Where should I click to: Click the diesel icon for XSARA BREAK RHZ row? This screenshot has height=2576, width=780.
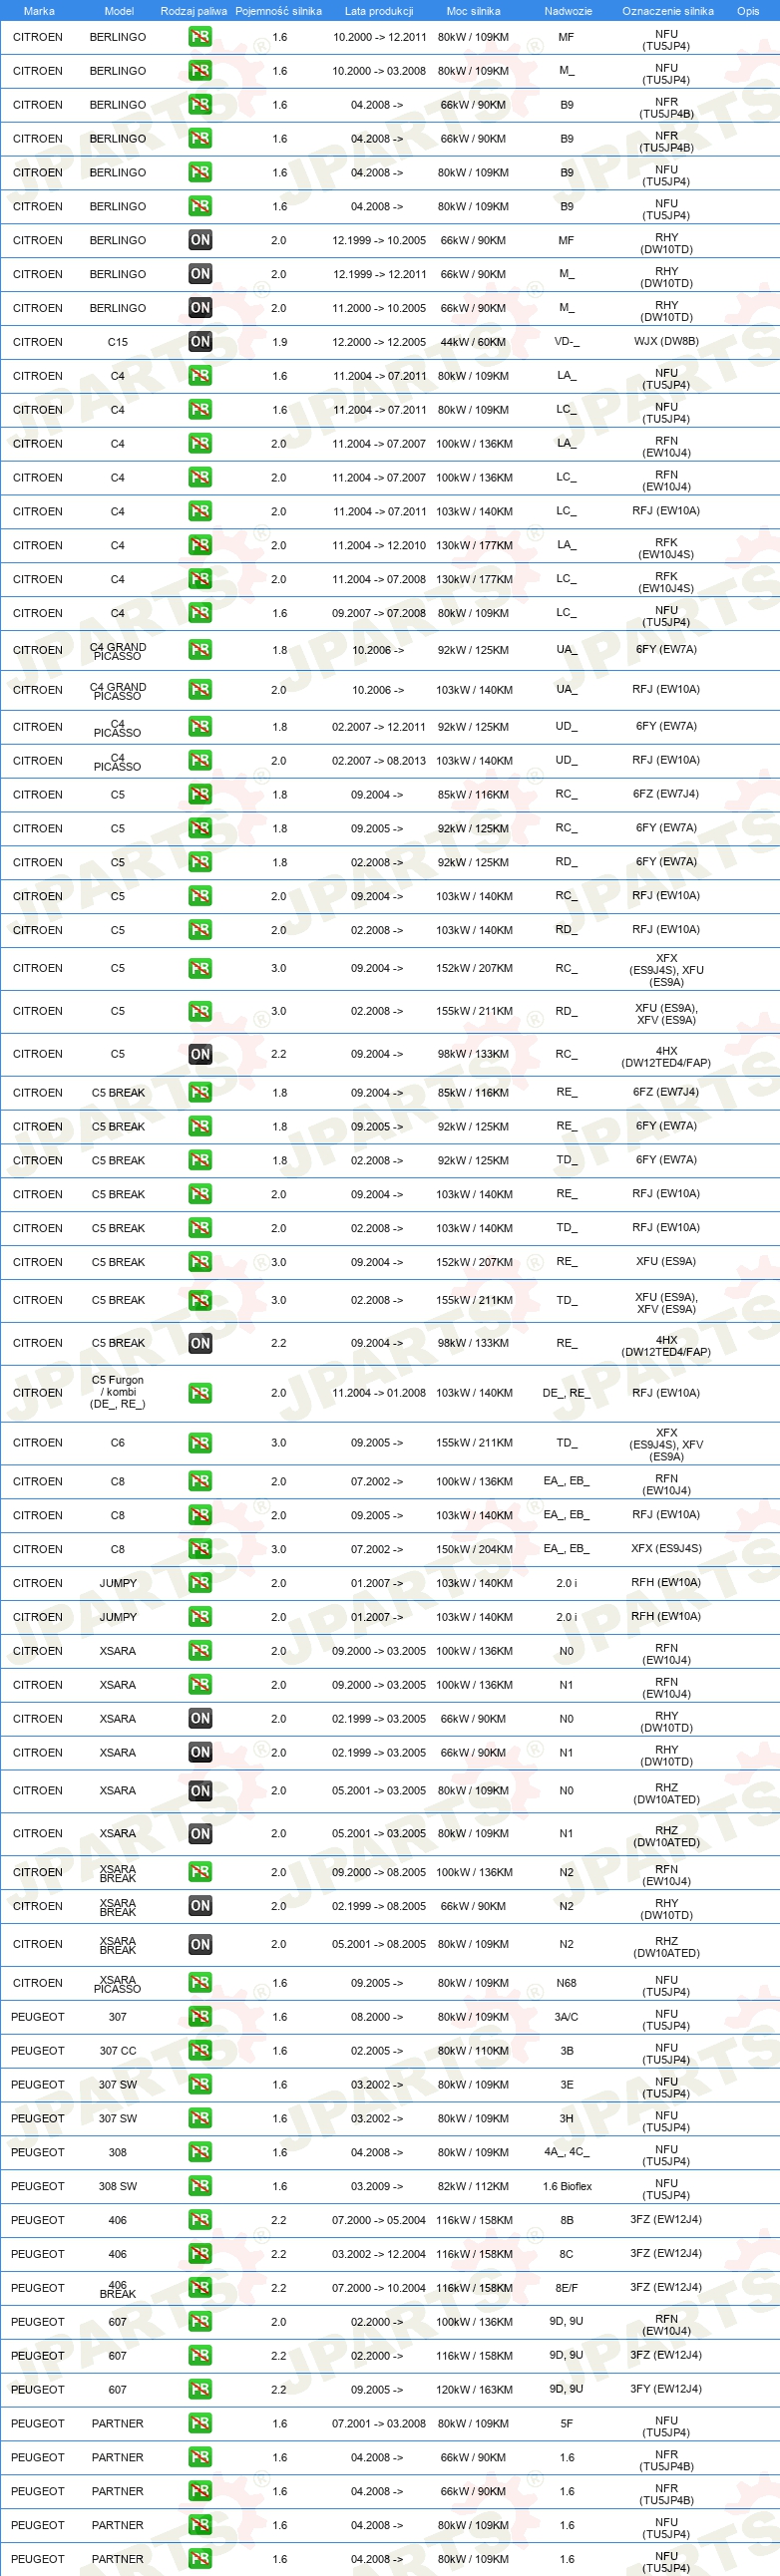(200, 1944)
